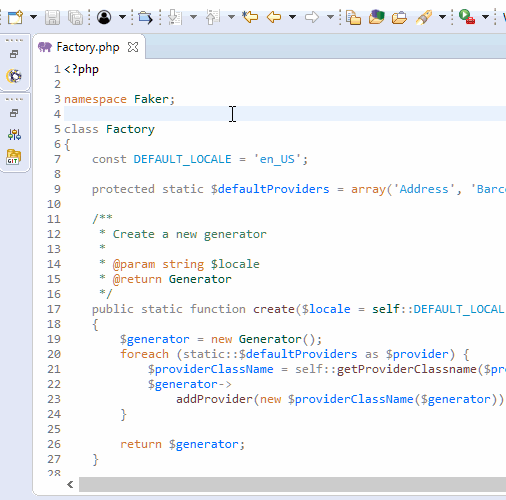This screenshot has width=506, height=500.
Task: Click the Search flashlight icon
Action: coord(424,17)
